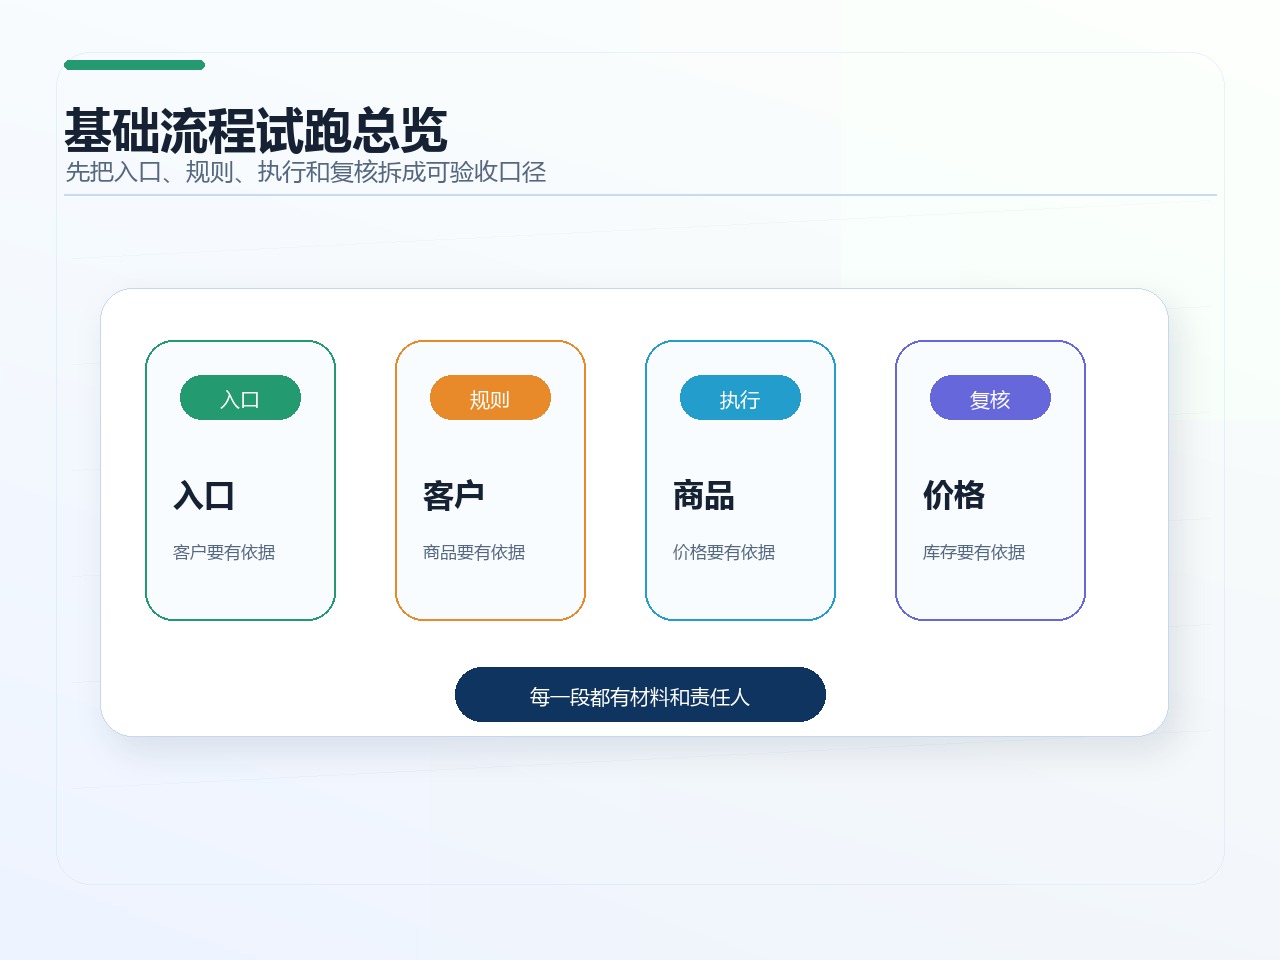Click the green 入口 pill tag

pyautogui.click(x=240, y=398)
